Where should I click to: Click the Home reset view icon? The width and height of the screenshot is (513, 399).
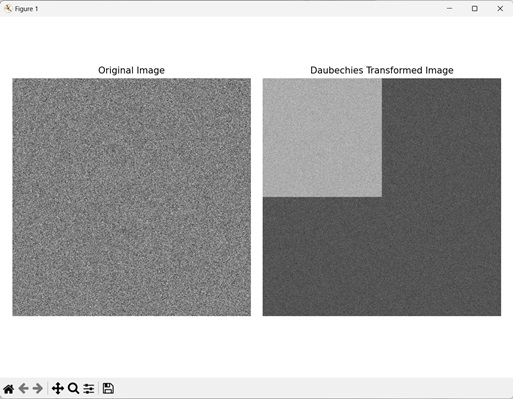click(9, 389)
